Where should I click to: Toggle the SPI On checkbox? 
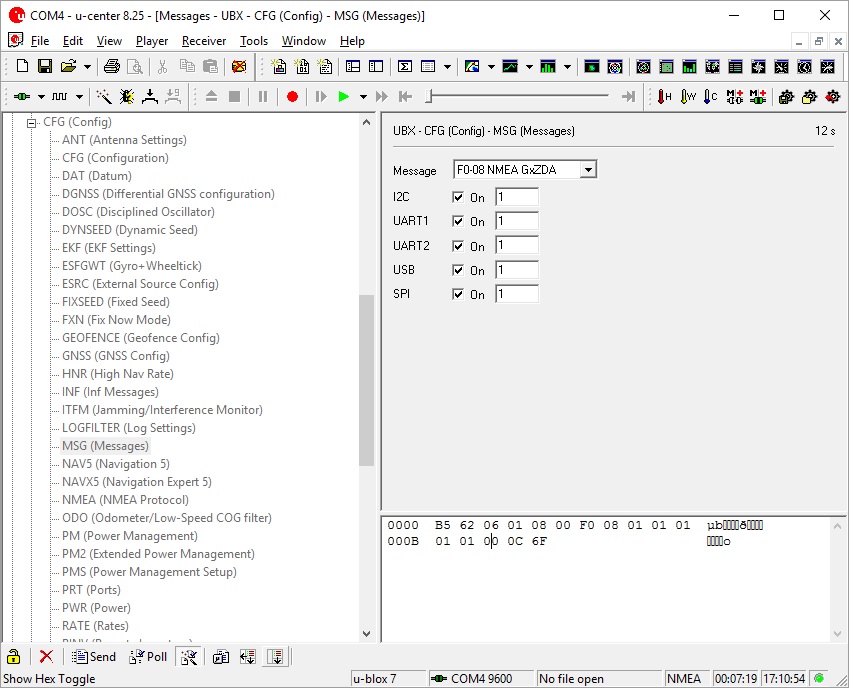point(458,294)
